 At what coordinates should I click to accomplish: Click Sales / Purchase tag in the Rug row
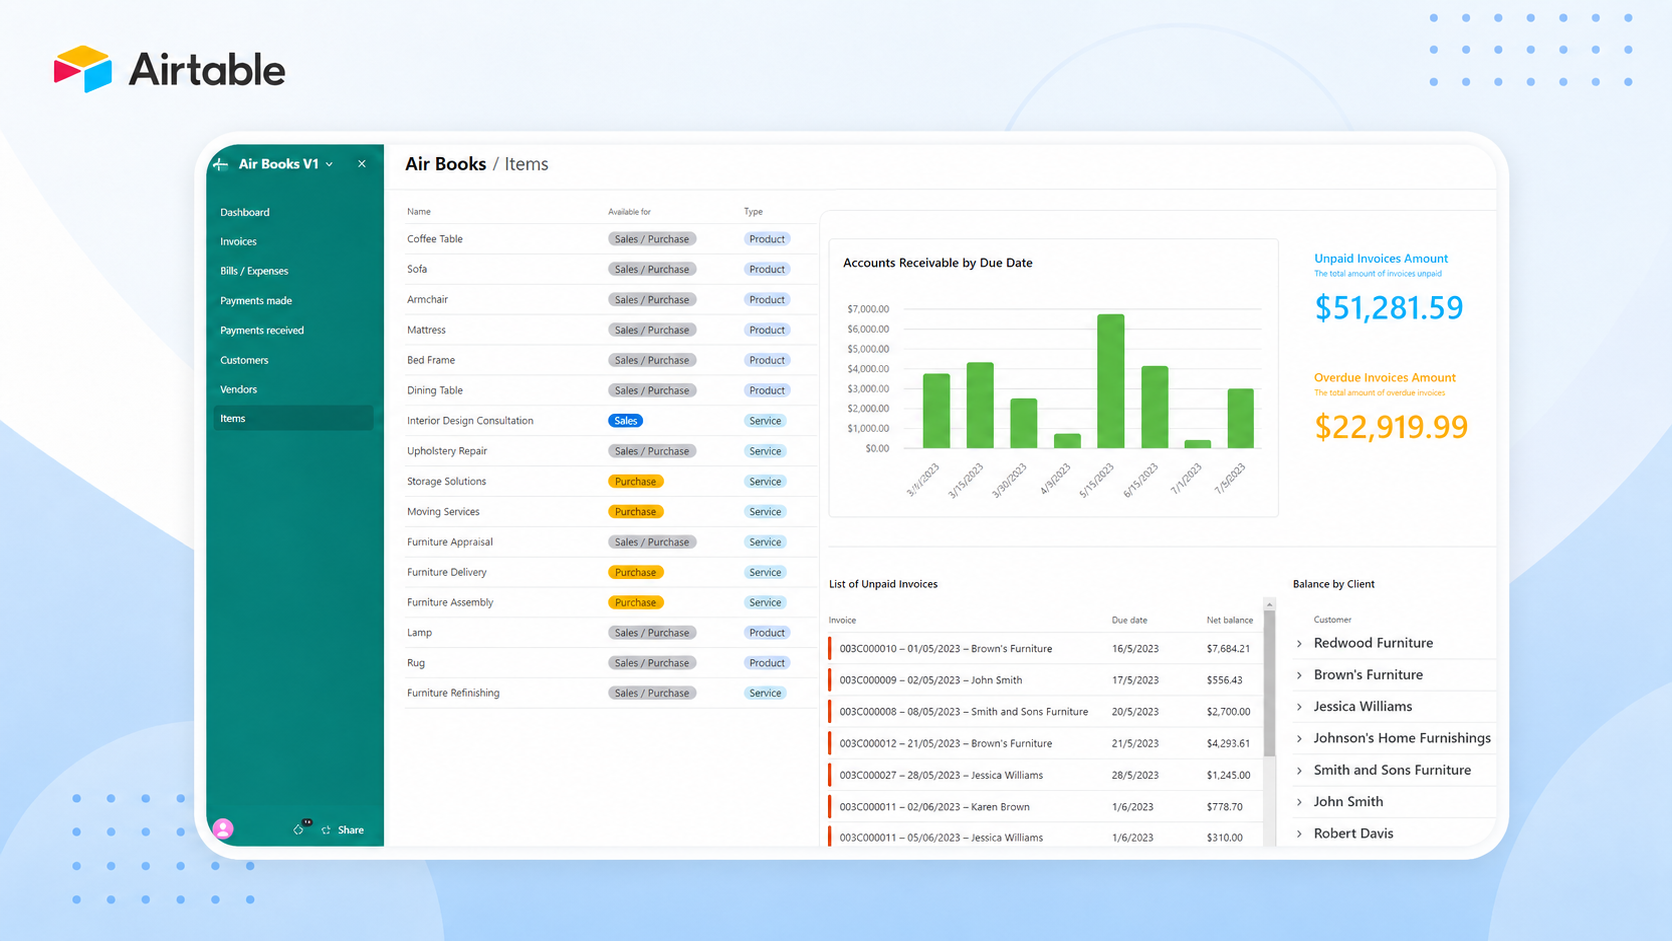coord(652,663)
